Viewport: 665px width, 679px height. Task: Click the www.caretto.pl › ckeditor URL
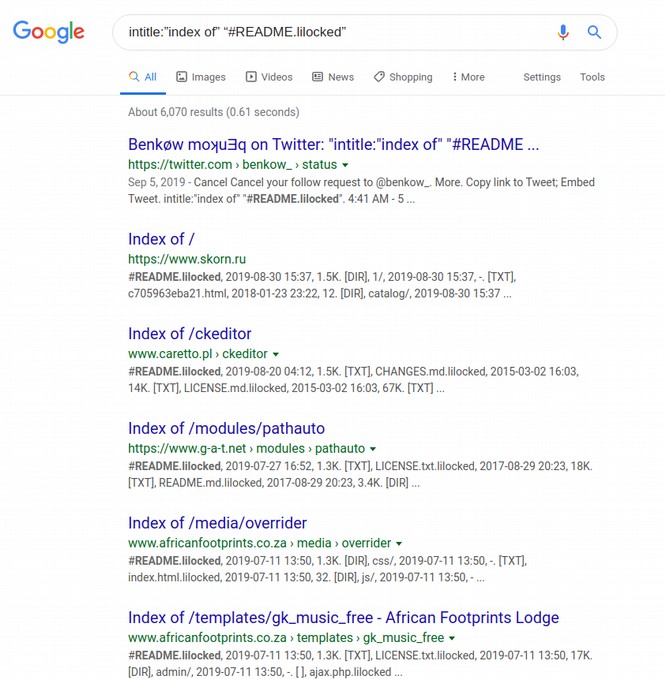click(198, 354)
